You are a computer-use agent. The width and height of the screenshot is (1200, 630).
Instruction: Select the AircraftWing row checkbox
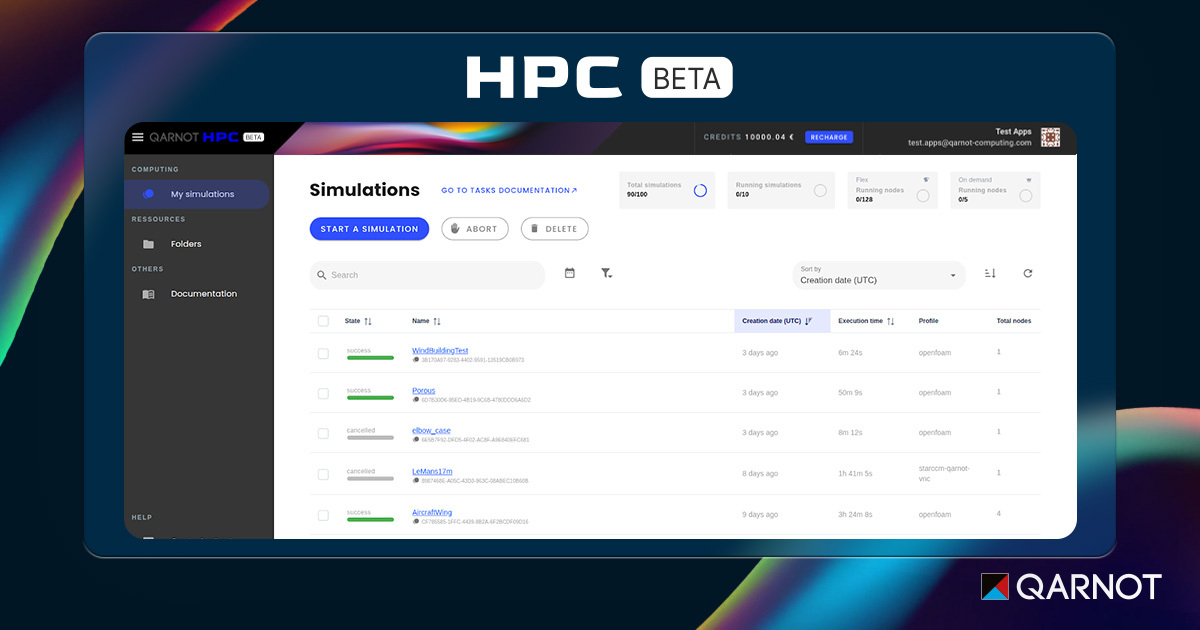(323, 516)
